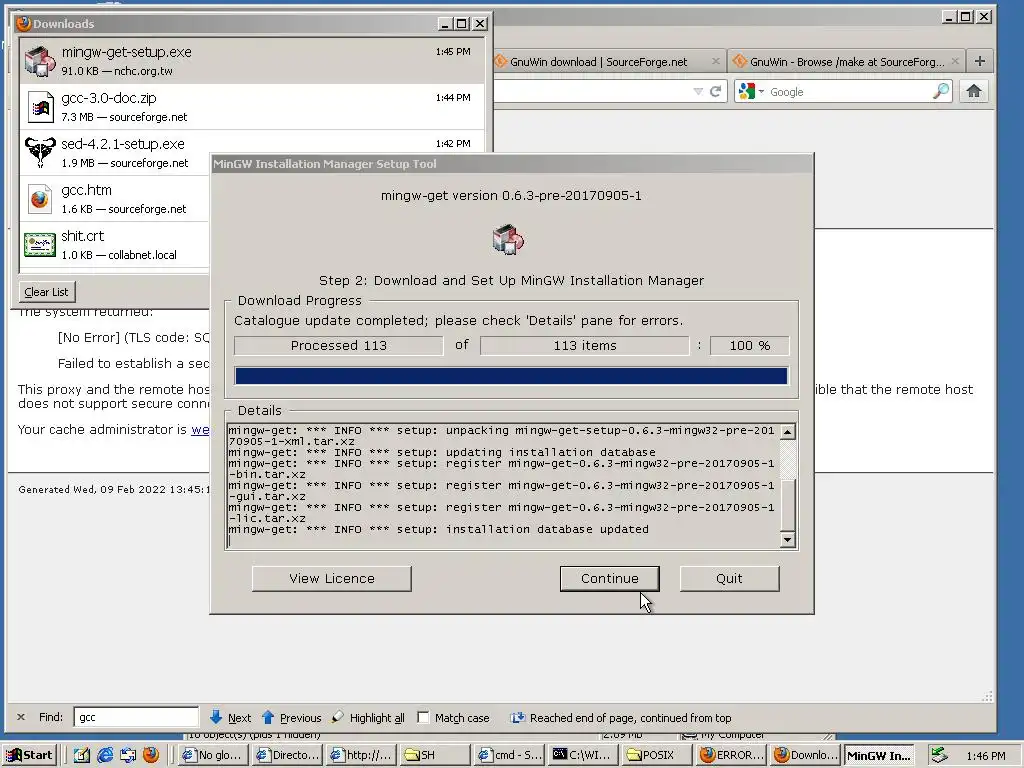Find Previous match in page

[x=291, y=717]
